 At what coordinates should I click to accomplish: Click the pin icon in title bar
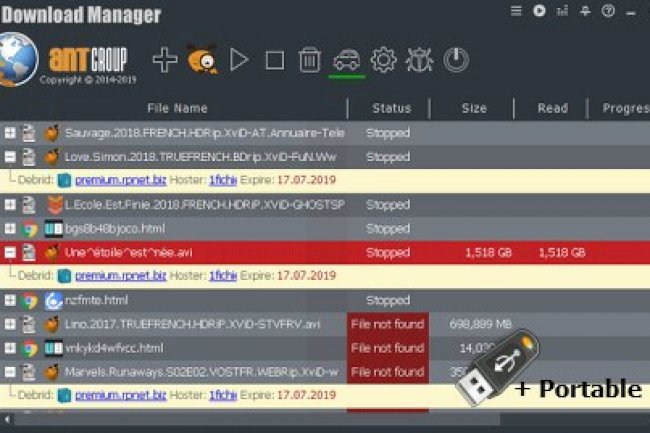585,11
